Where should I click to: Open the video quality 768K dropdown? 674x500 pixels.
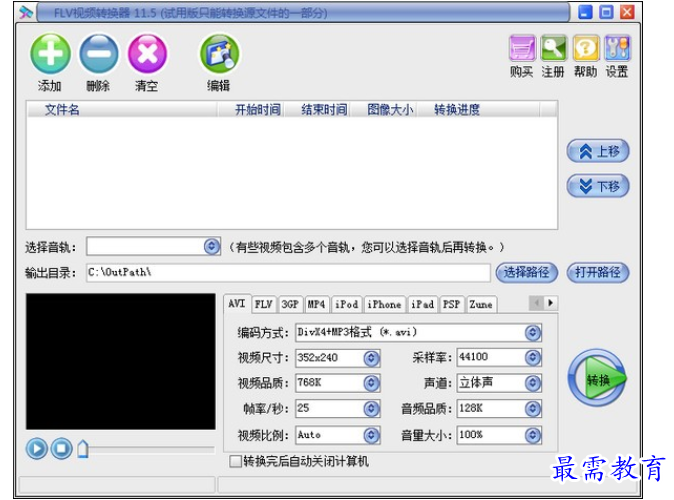point(371,383)
